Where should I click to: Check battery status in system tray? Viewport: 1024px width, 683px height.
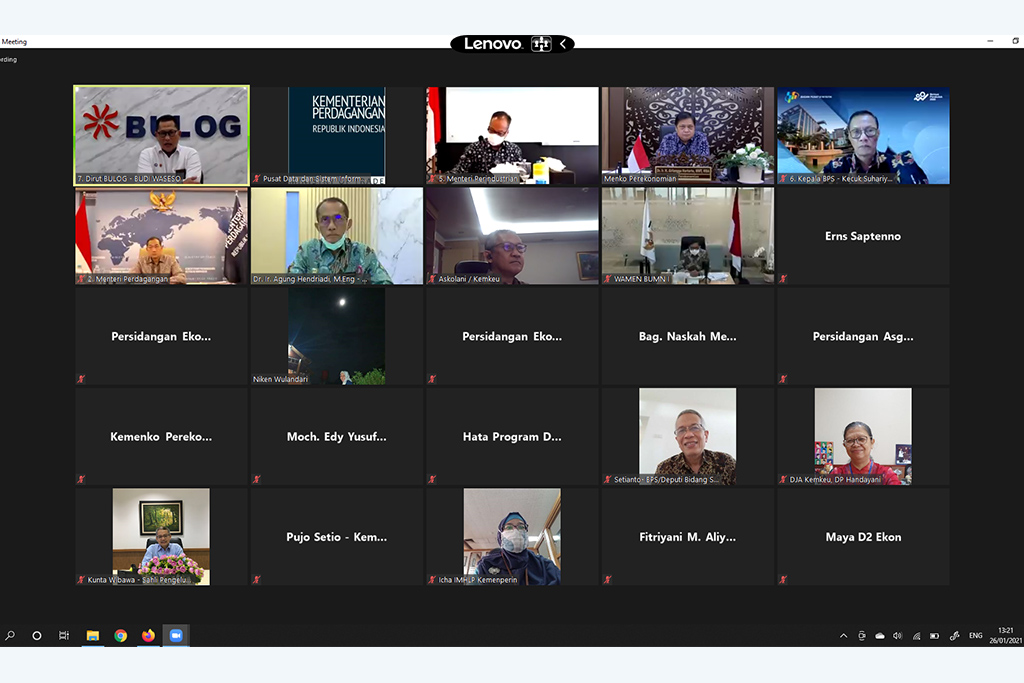point(935,635)
